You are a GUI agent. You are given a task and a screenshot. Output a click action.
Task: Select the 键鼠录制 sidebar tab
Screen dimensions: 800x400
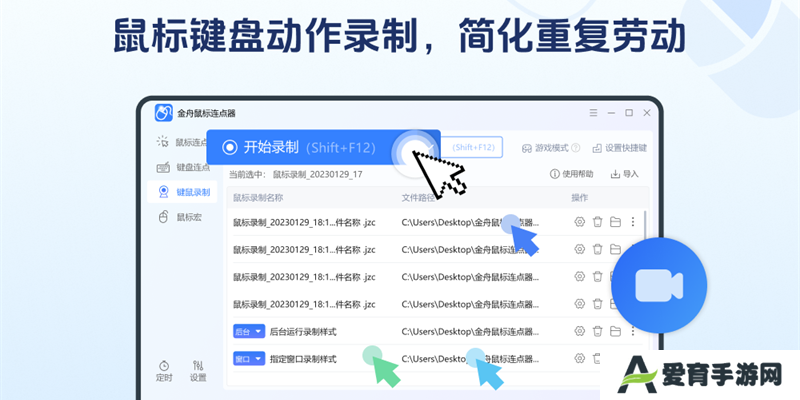coord(183,192)
